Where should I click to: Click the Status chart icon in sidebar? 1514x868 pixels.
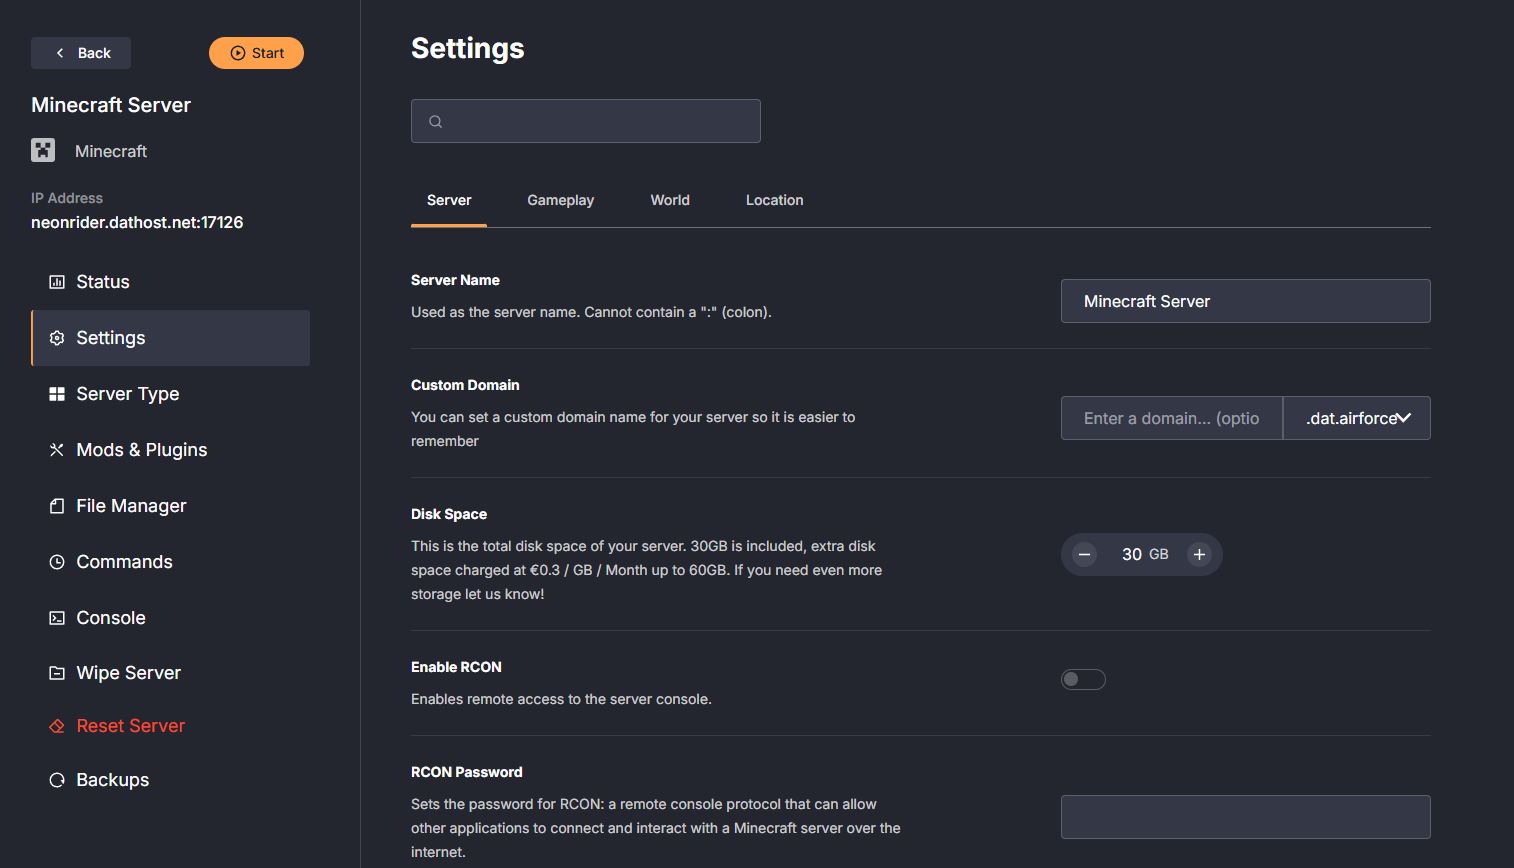pos(57,282)
